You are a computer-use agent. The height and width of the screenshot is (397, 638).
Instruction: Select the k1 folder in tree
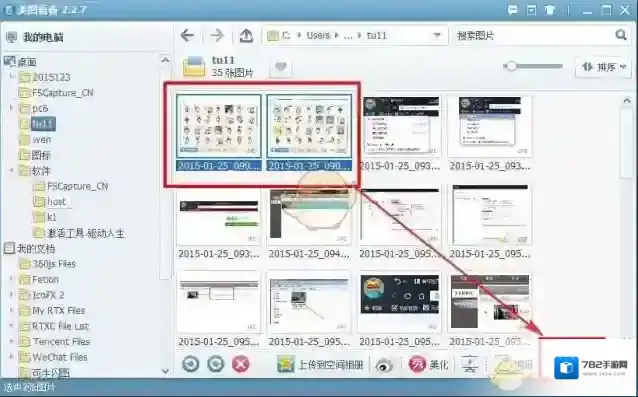click(51, 217)
